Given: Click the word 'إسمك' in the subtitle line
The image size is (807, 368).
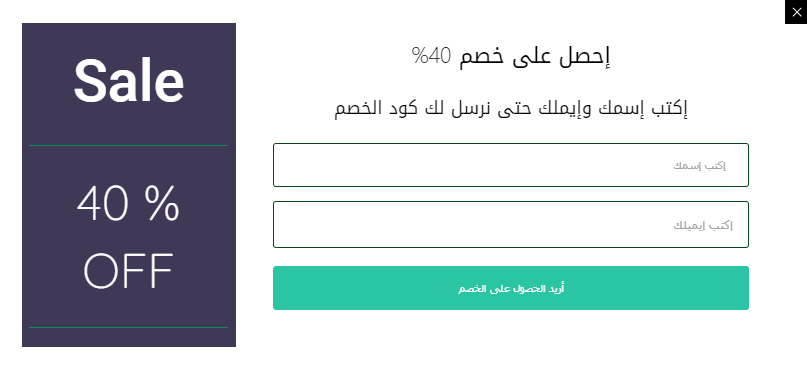Looking at the screenshot, I should [x=622, y=109].
